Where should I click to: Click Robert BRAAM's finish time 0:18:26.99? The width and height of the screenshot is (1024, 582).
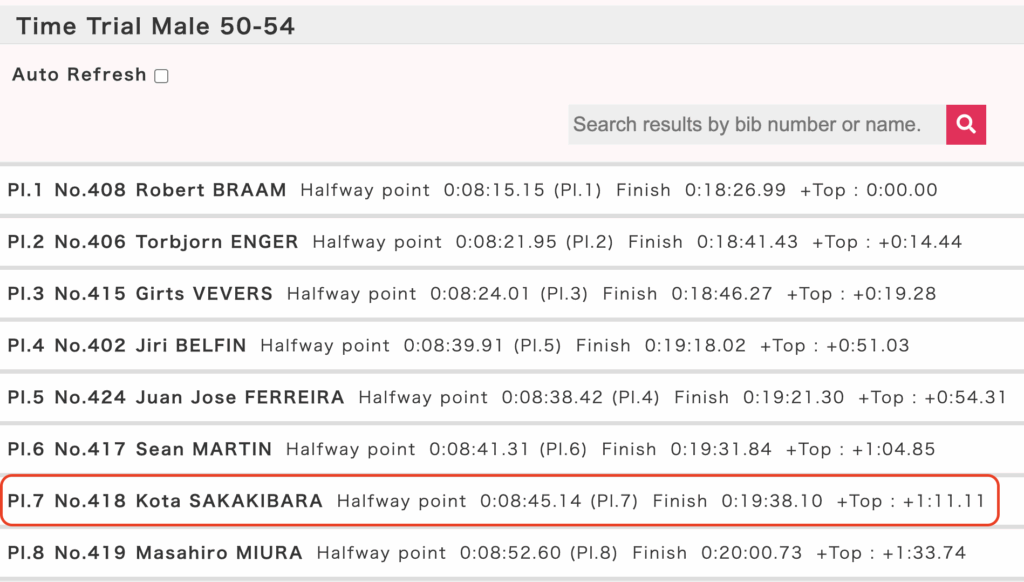(x=735, y=190)
